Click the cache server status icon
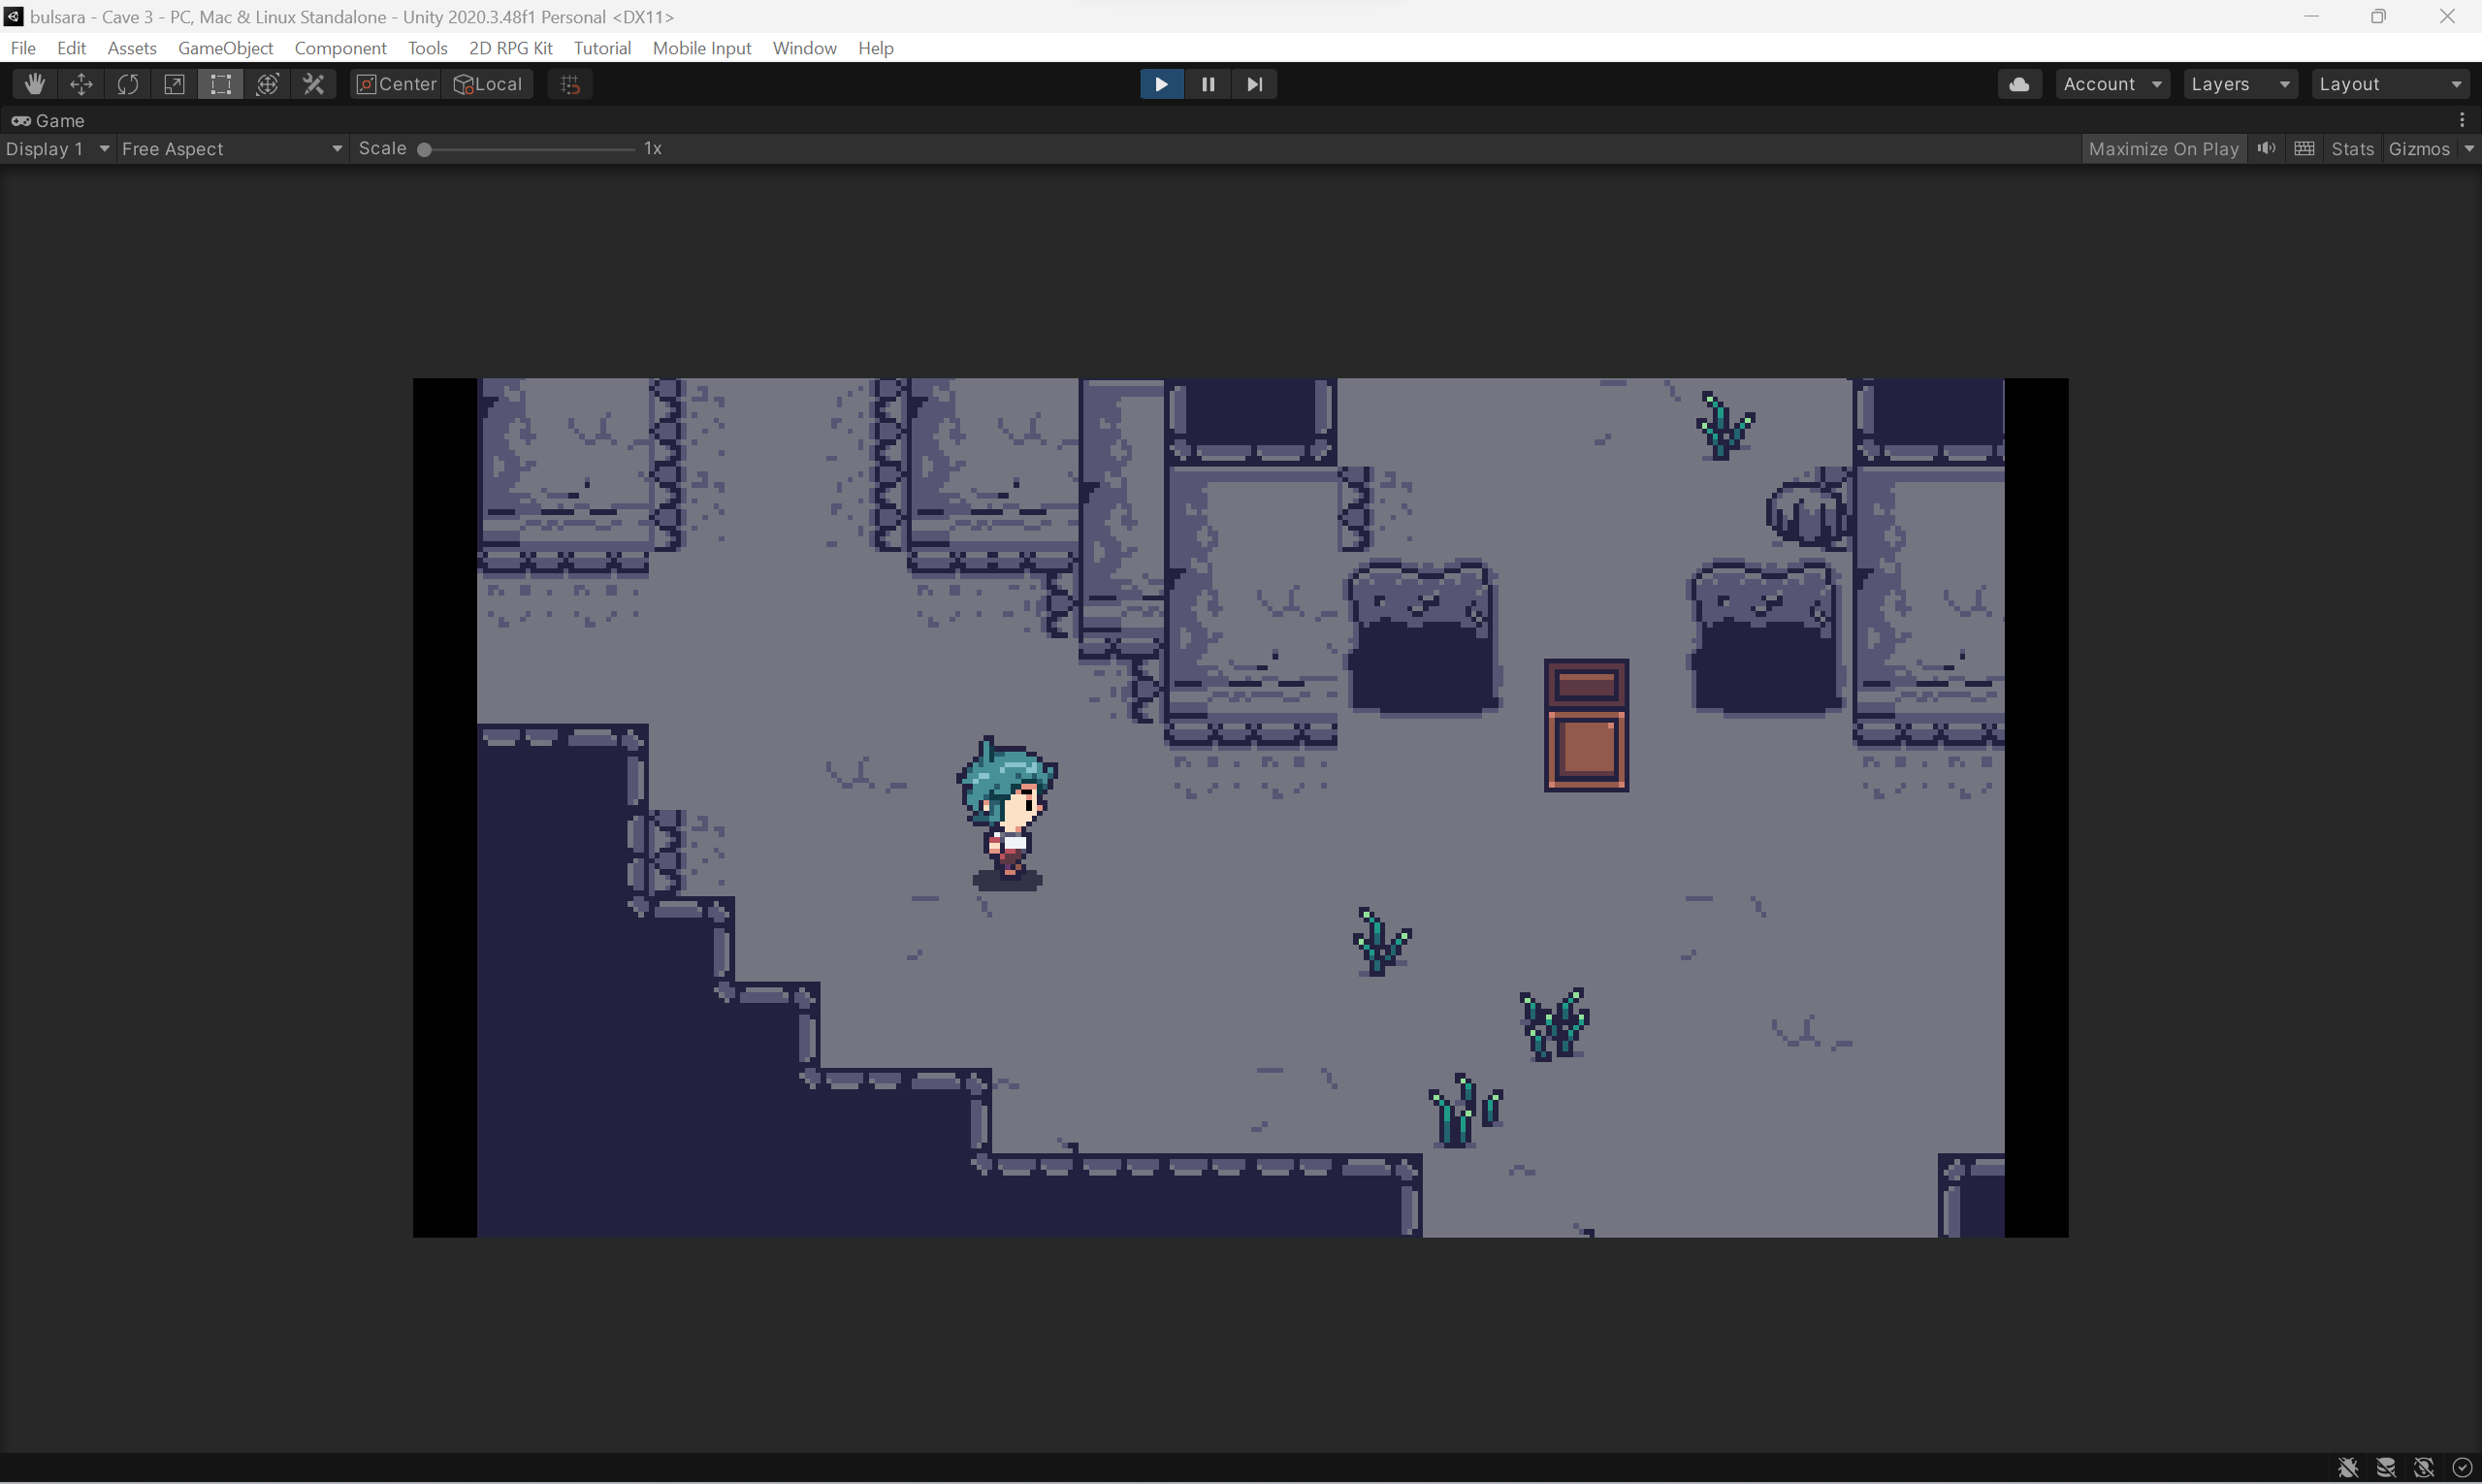This screenshot has width=2482, height=1484. pos(2386,1467)
